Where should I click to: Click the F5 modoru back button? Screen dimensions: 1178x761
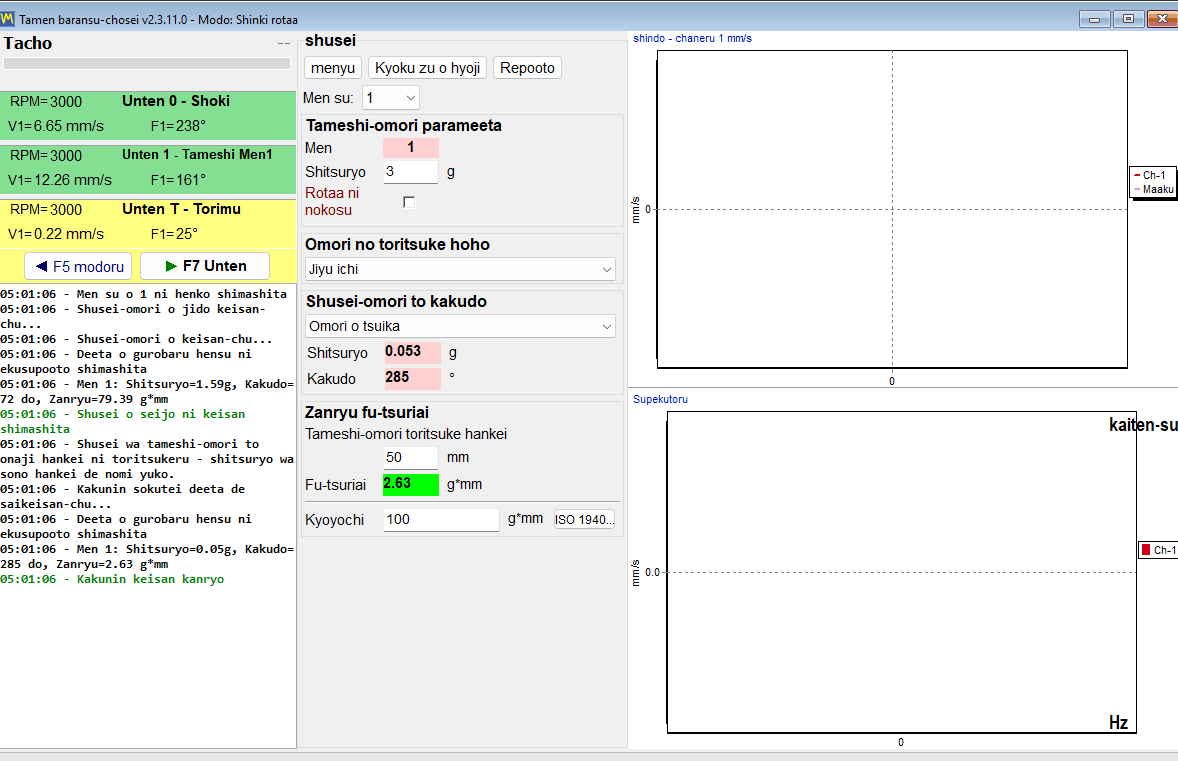pos(79,267)
